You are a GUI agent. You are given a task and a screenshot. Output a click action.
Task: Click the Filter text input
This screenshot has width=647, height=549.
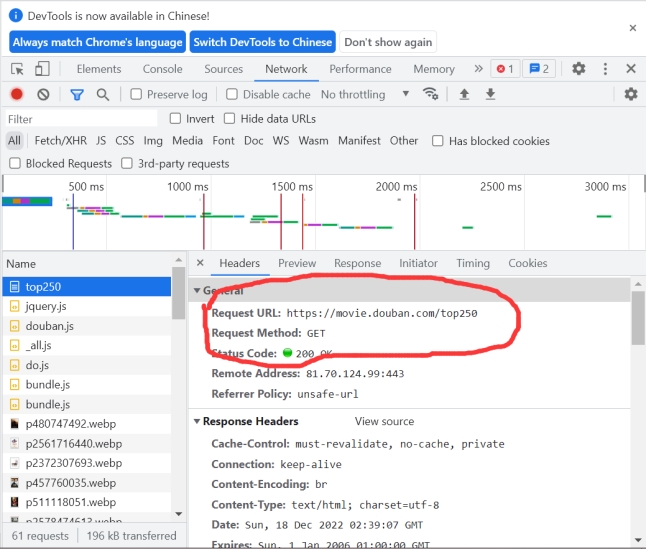(x=82, y=119)
